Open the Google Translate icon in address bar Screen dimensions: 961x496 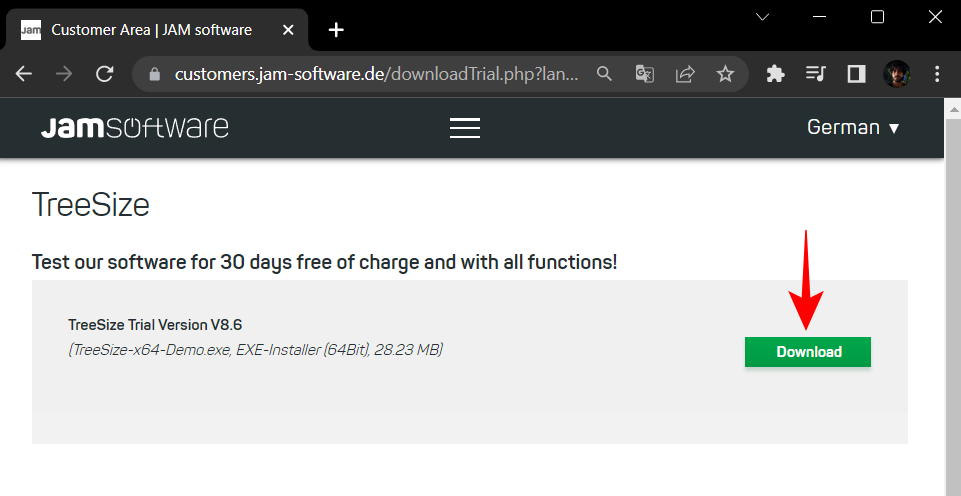tap(645, 74)
